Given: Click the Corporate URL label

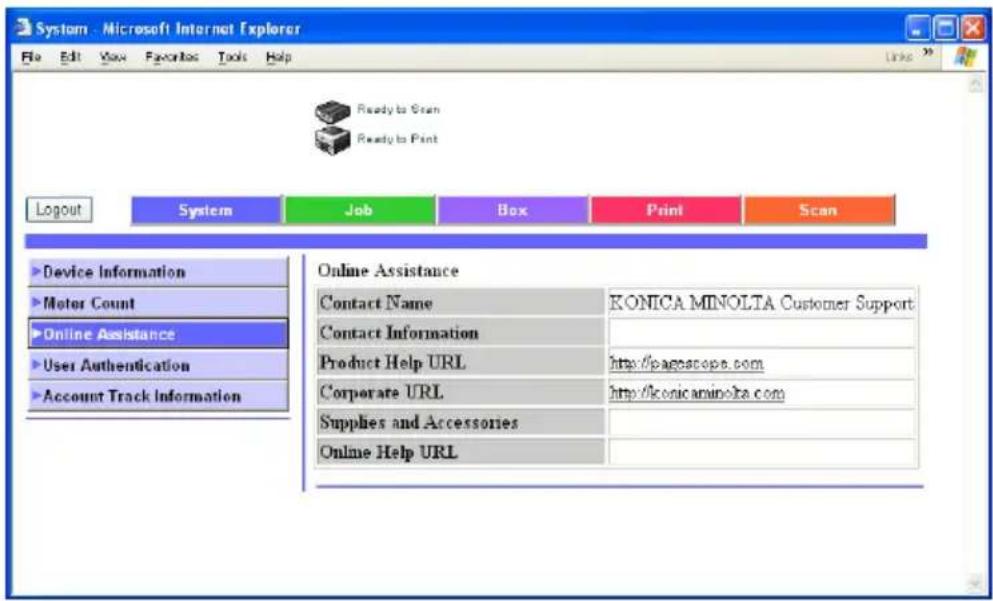Looking at the screenshot, I should click(x=381, y=393).
